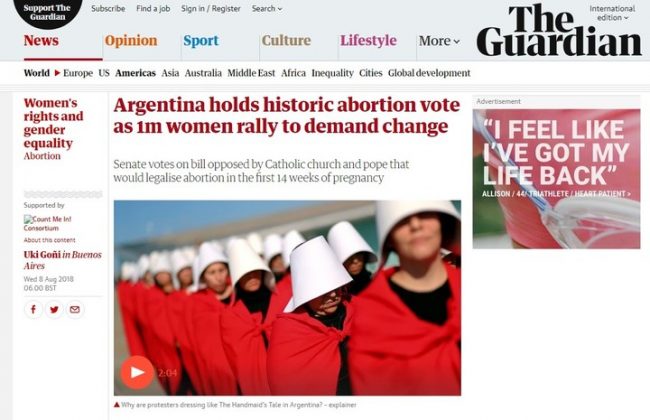Open the Support The Guardian badge
This screenshot has height=420, width=650.
tap(47, 13)
